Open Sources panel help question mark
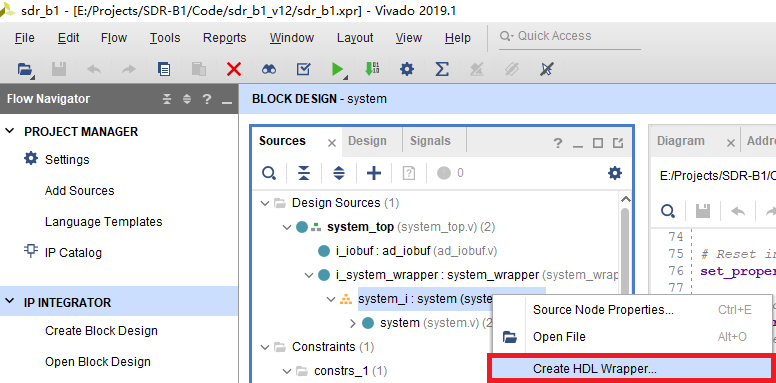 point(558,144)
